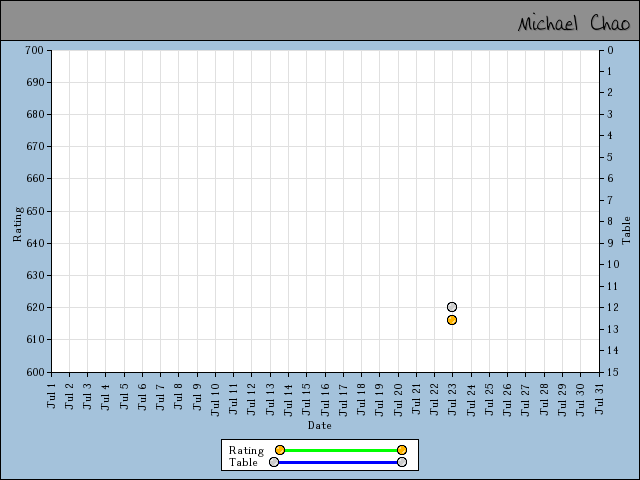Click the 'Jul 27' date label
The image size is (640, 480).
[525, 400]
